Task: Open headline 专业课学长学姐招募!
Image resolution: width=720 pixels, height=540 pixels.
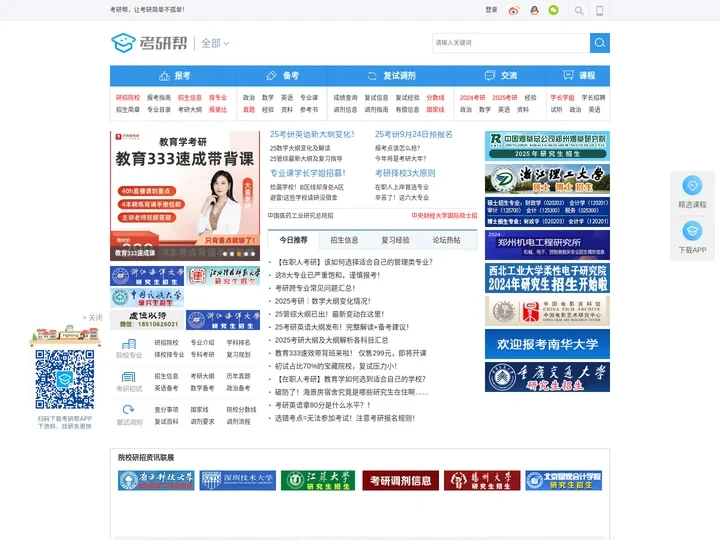Action: click(308, 173)
